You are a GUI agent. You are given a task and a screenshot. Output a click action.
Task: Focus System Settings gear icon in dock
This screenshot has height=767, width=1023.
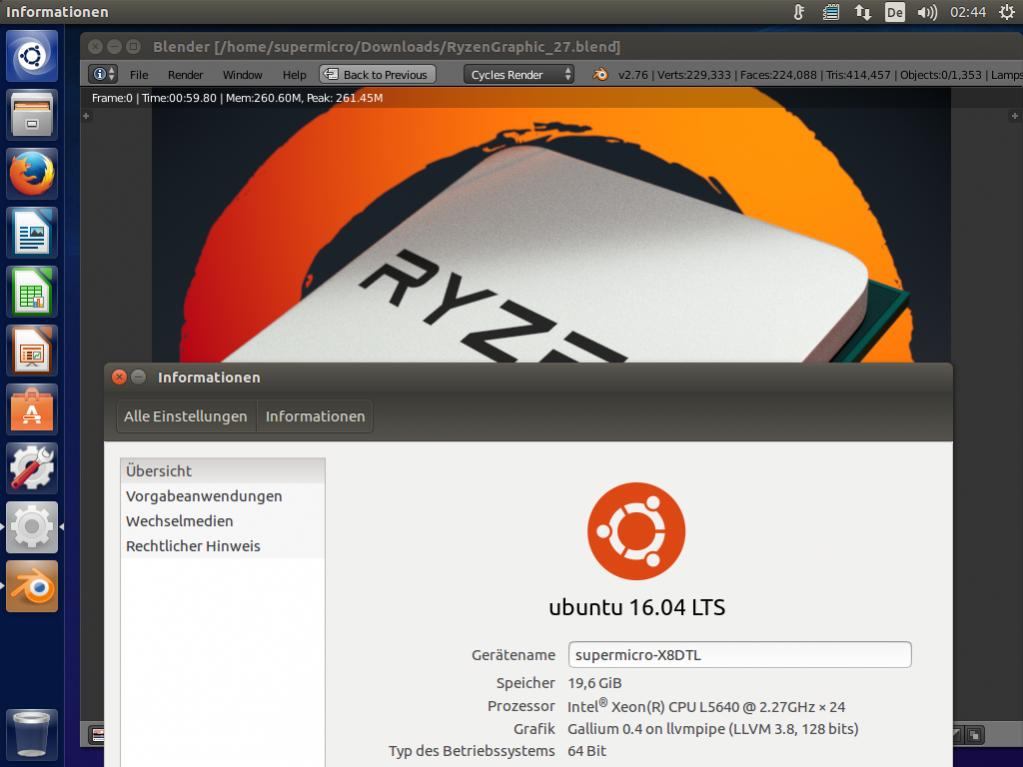pyautogui.click(x=31, y=527)
